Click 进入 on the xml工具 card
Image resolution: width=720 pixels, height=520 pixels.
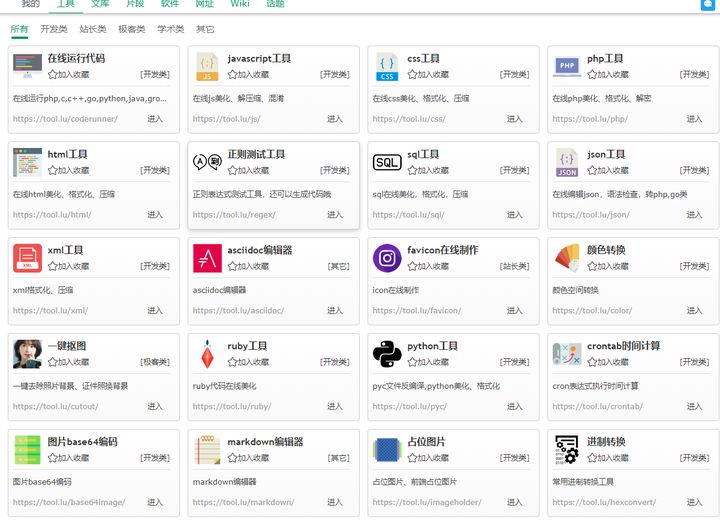155,311
